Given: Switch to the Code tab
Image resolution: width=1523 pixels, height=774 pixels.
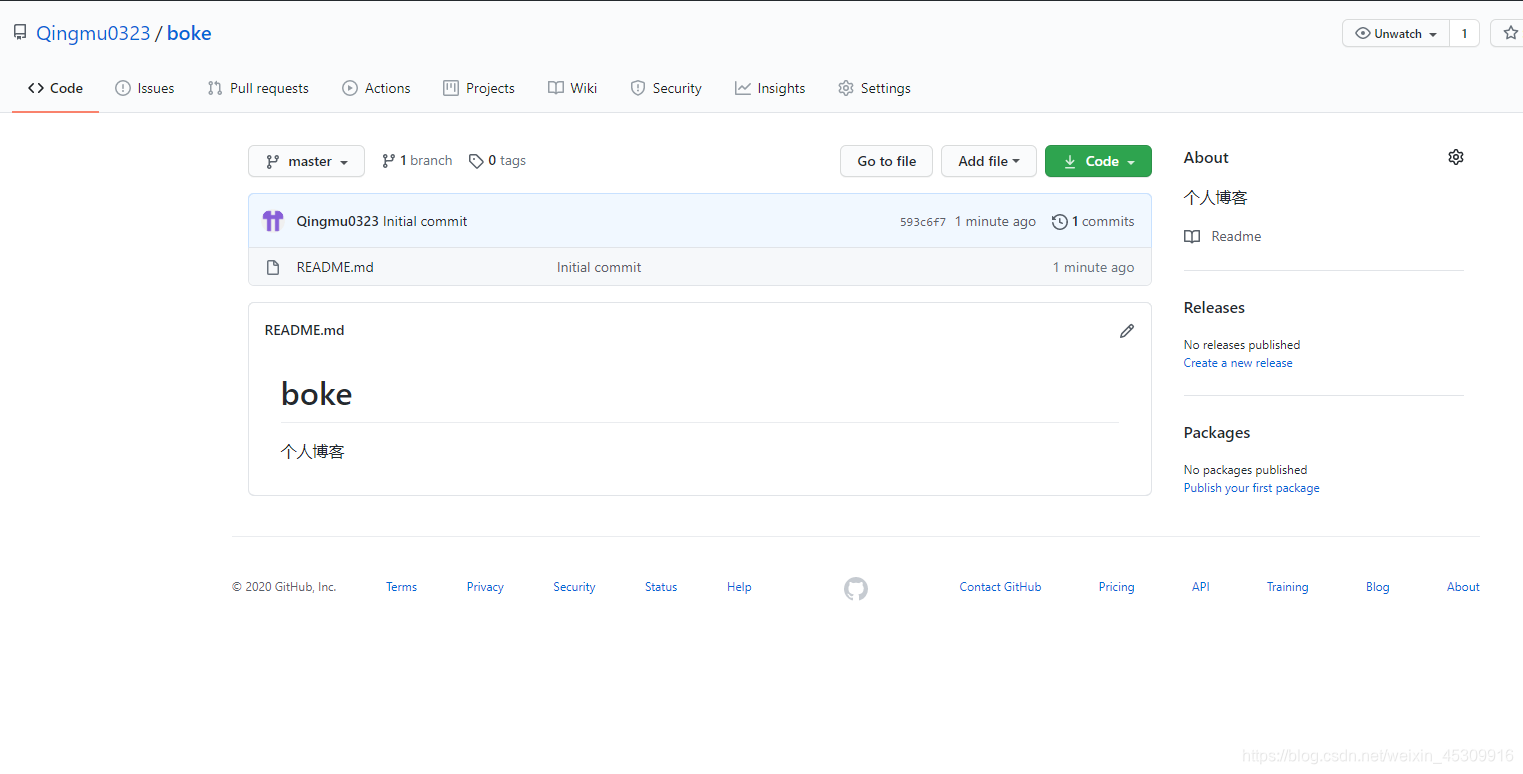Looking at the screenshot, I should [x=55, y=88].
